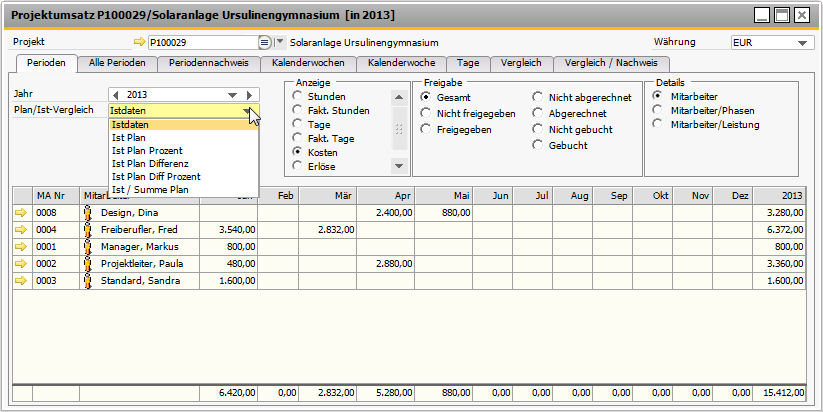Choose Ist Plan Differenz in the list
The image size is (823, 412).
[150, 163]
